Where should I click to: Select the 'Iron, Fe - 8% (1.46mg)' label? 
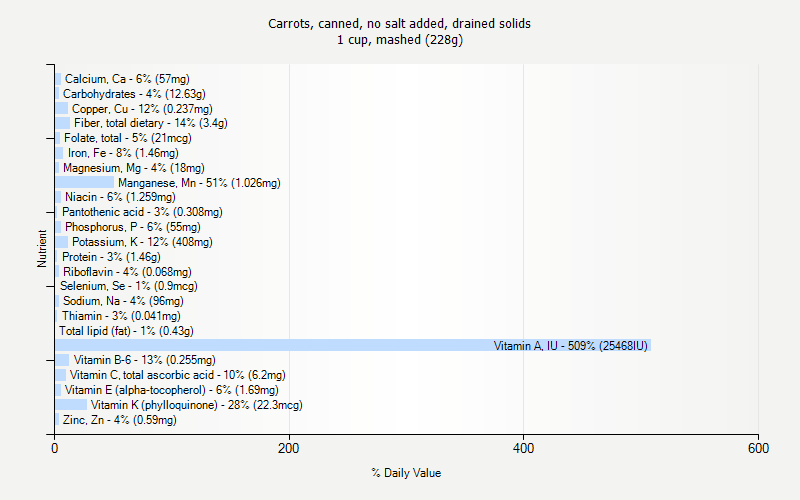click(x=123, y=153)
